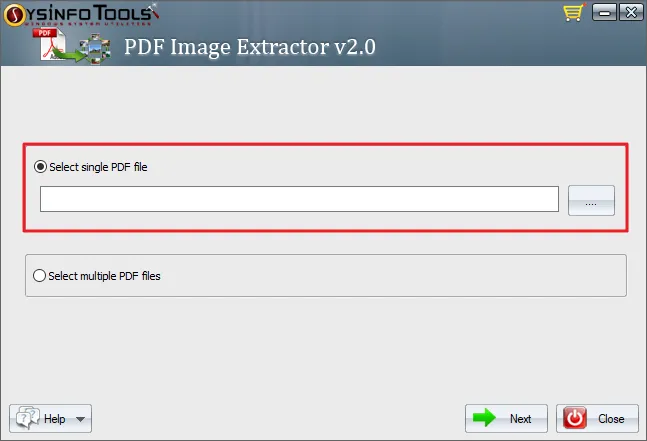Open file browser with the dotted browse button
This screenshot has width=647, height=441.
click(x=591, y=200)
